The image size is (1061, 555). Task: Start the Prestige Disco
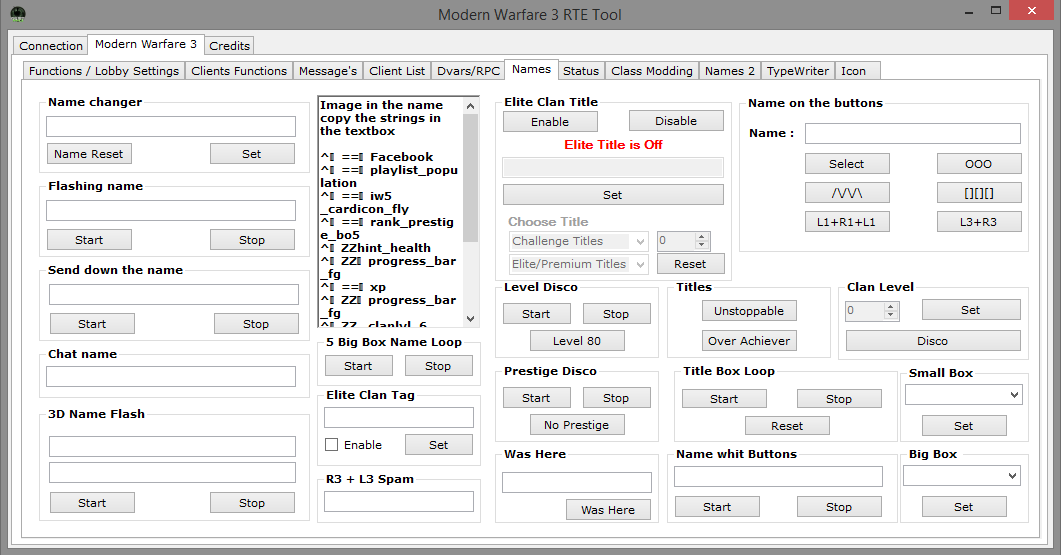pos(536,398)
